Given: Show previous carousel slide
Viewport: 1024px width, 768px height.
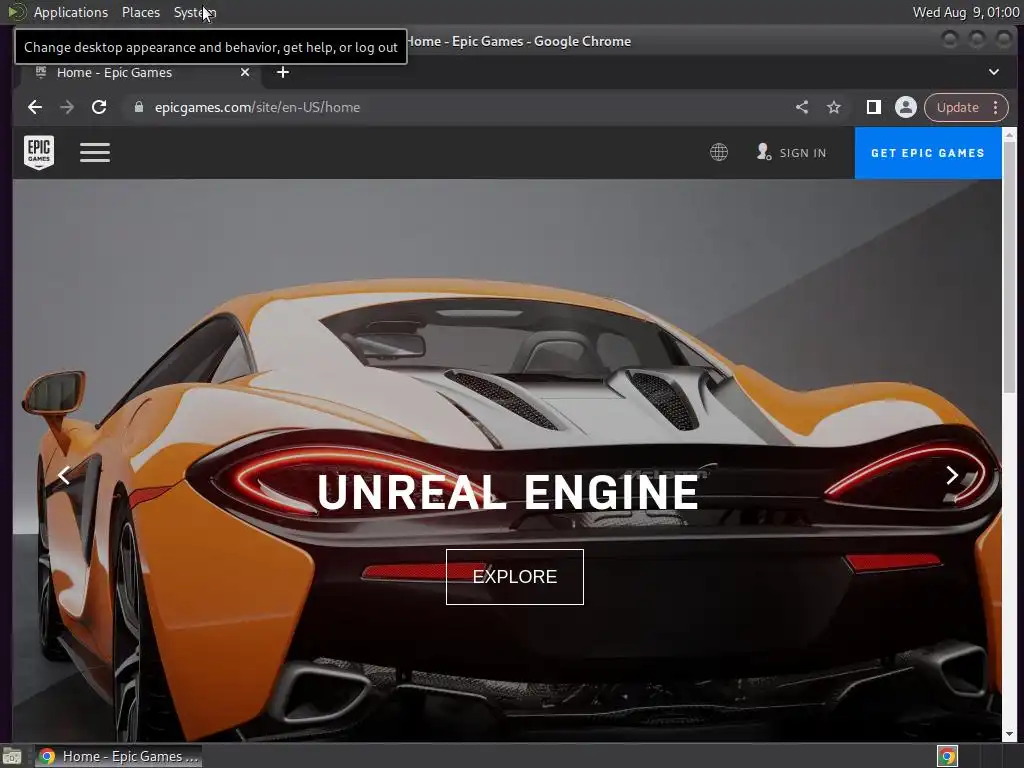Looking at the screenshot, I should pyautogui.click(x=64, y=475).
